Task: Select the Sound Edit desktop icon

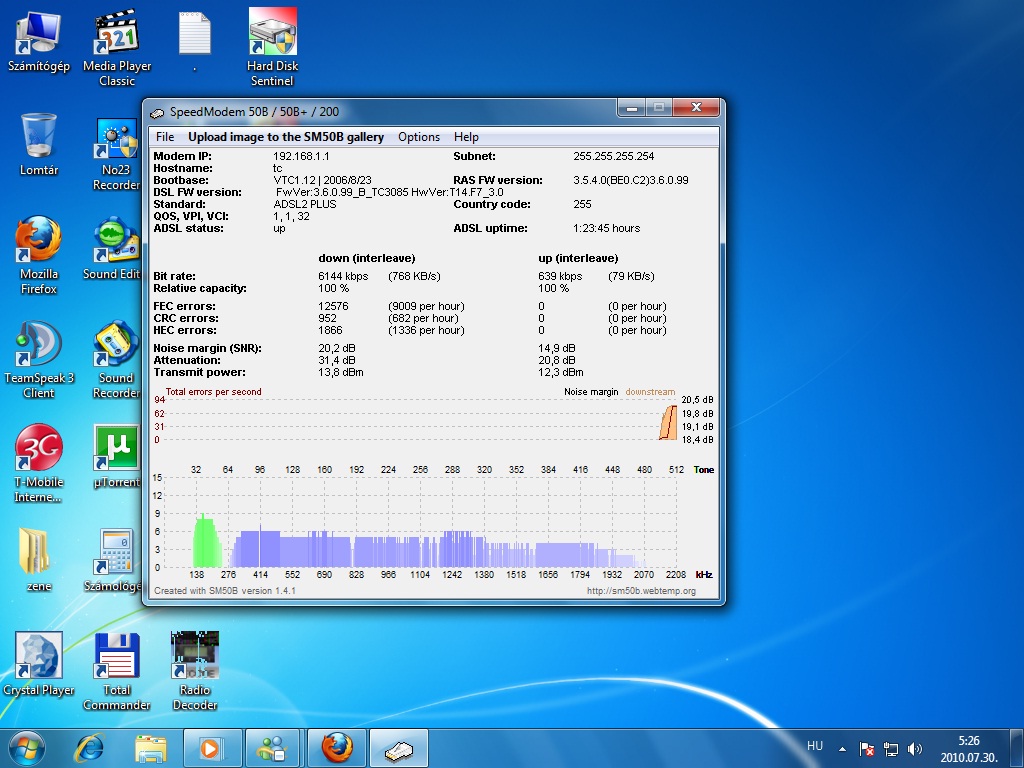Action: [112, 248]
